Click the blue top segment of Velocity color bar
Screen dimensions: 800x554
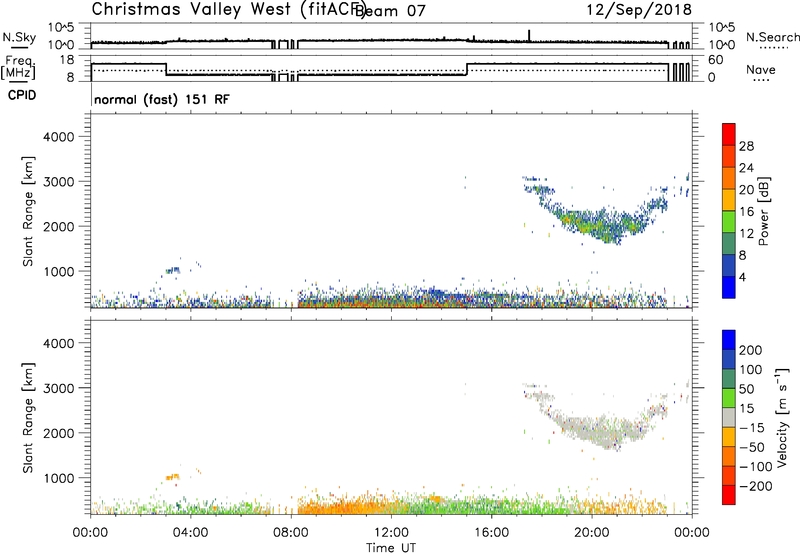click(729, 340)
